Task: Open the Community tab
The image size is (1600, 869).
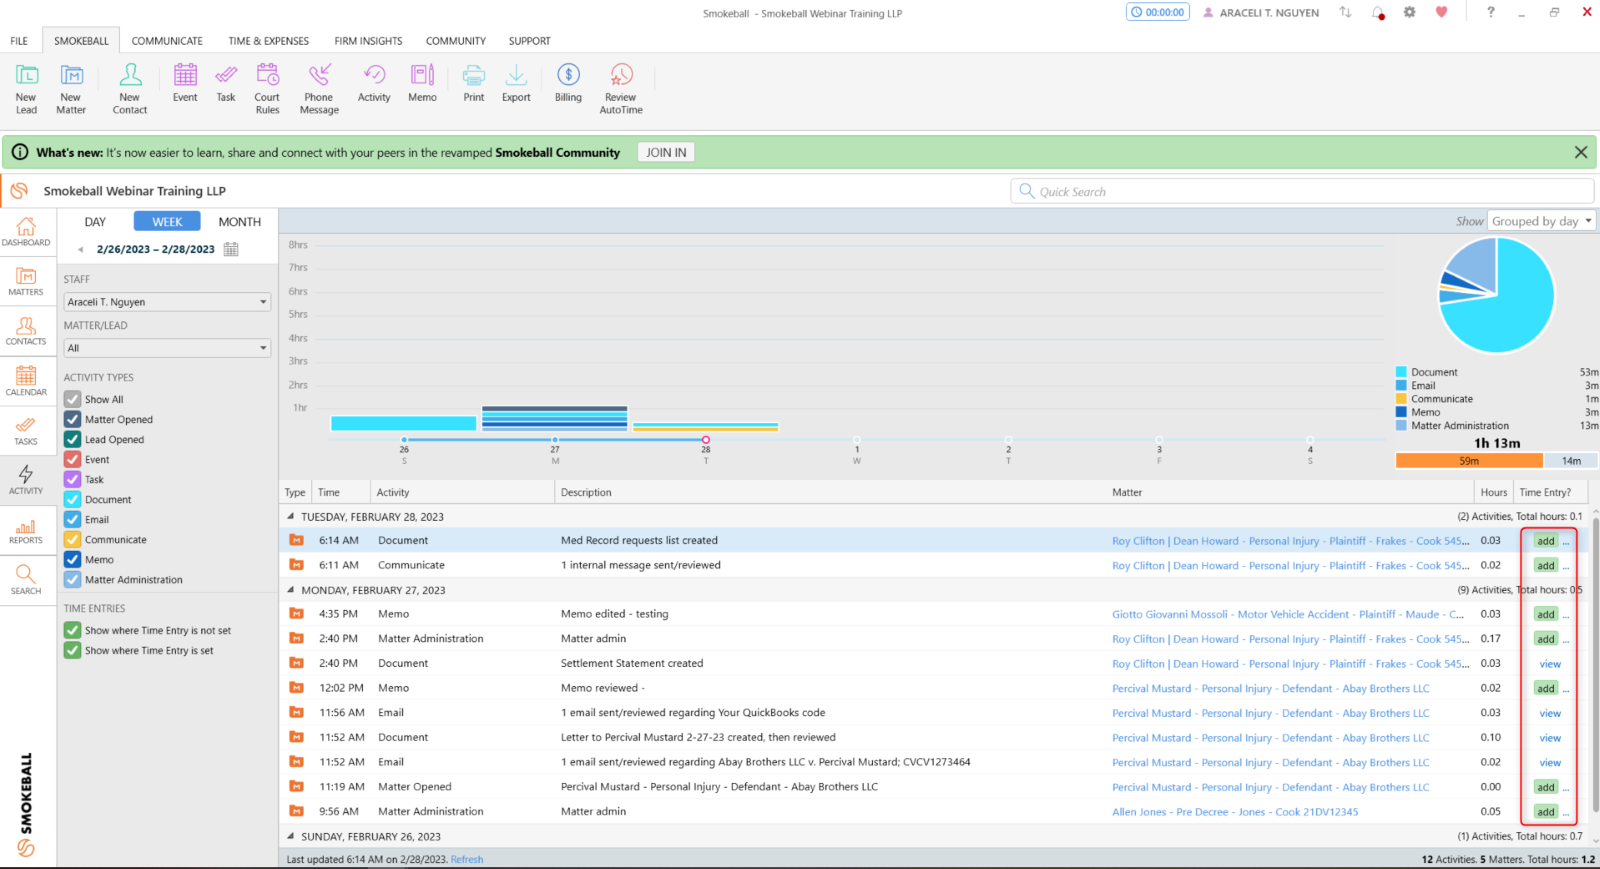Action: tap(456, 41)
